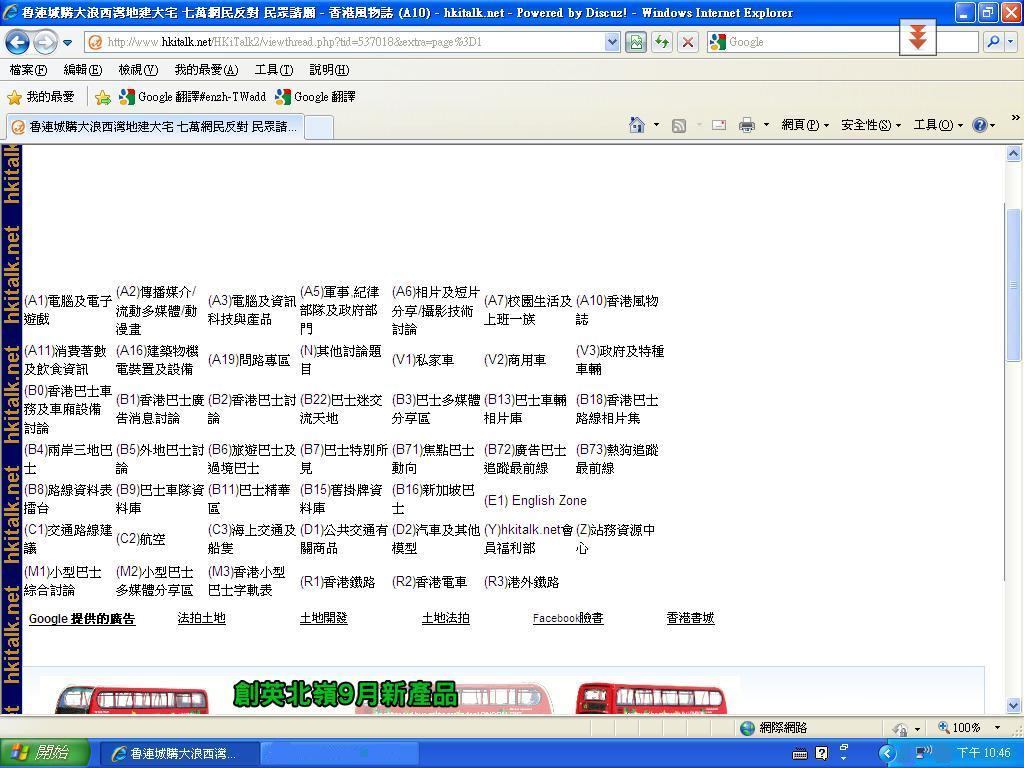Click the add to favorites bar star icon
This screenshot has height=768, width=1024.
(x=102, y=97)
